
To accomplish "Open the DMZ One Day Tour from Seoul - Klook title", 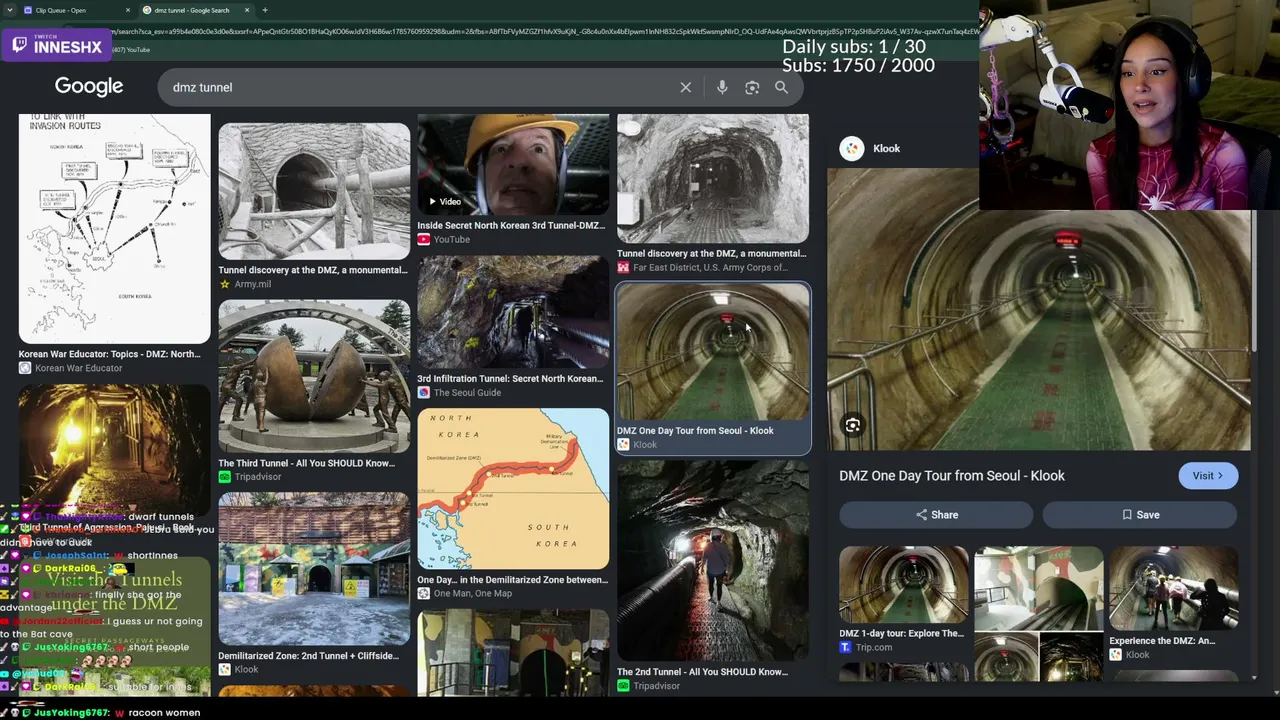I will (x=952, y=476).
